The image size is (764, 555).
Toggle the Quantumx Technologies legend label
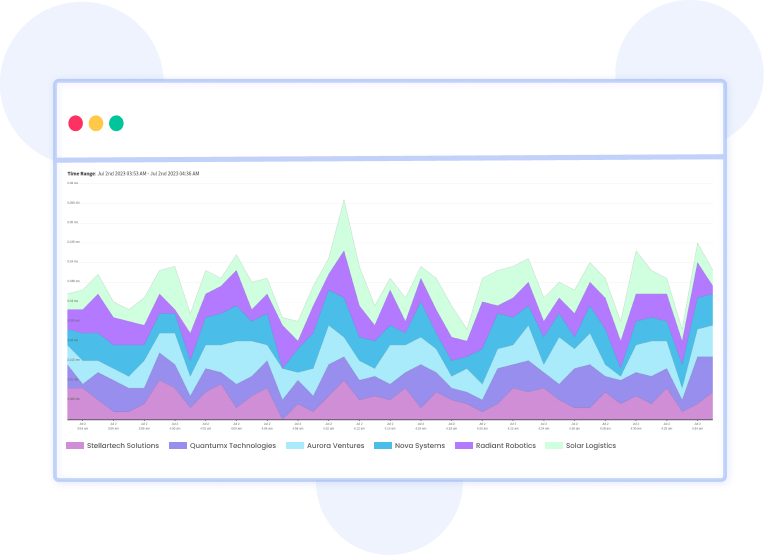pyautogui.click(x=232, y=445)
